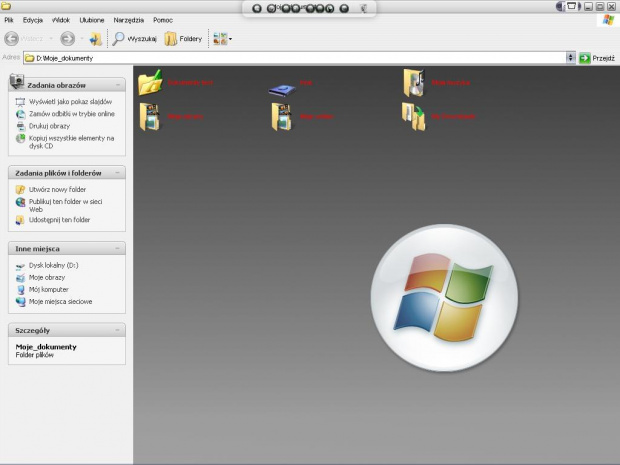Select the middle filmstrip video folder icon
Viewport: 620px width, 465px height.
click(x=282, y=117)
